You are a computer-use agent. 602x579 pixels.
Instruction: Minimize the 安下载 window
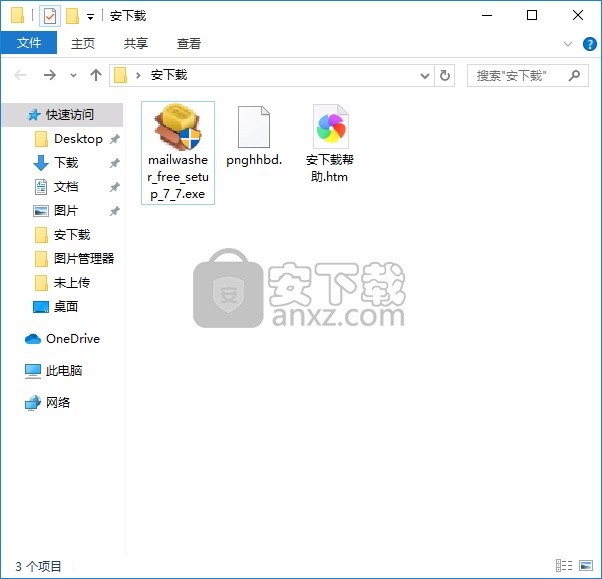(487, 15)
